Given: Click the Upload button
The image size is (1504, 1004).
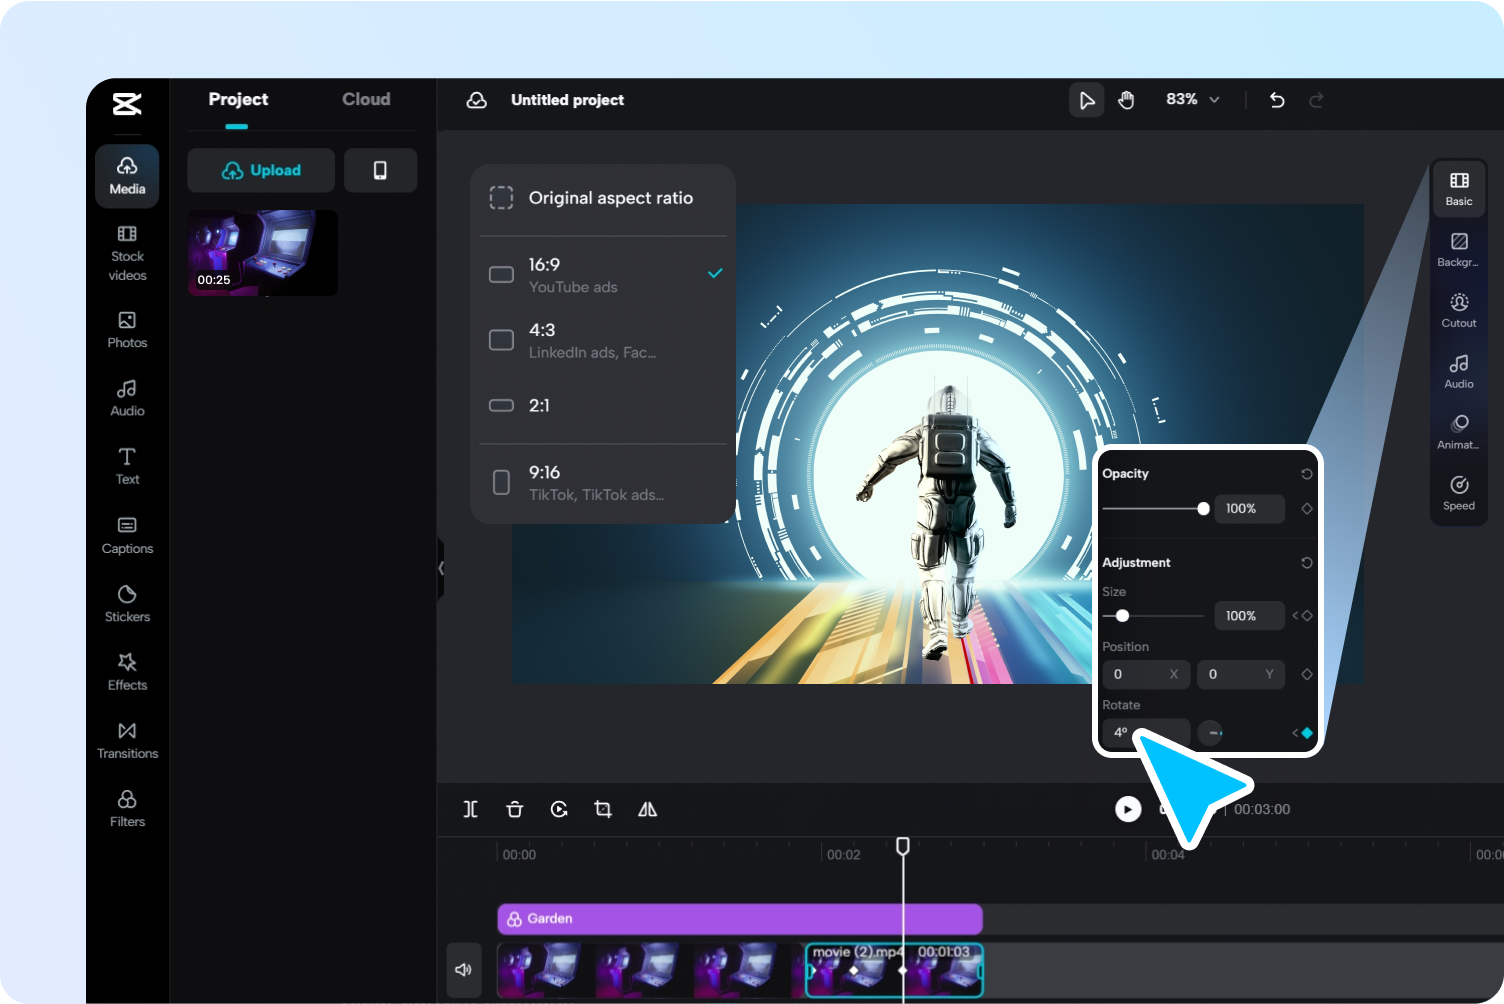Looking at the screenshot, I should [x=260, y=170].
